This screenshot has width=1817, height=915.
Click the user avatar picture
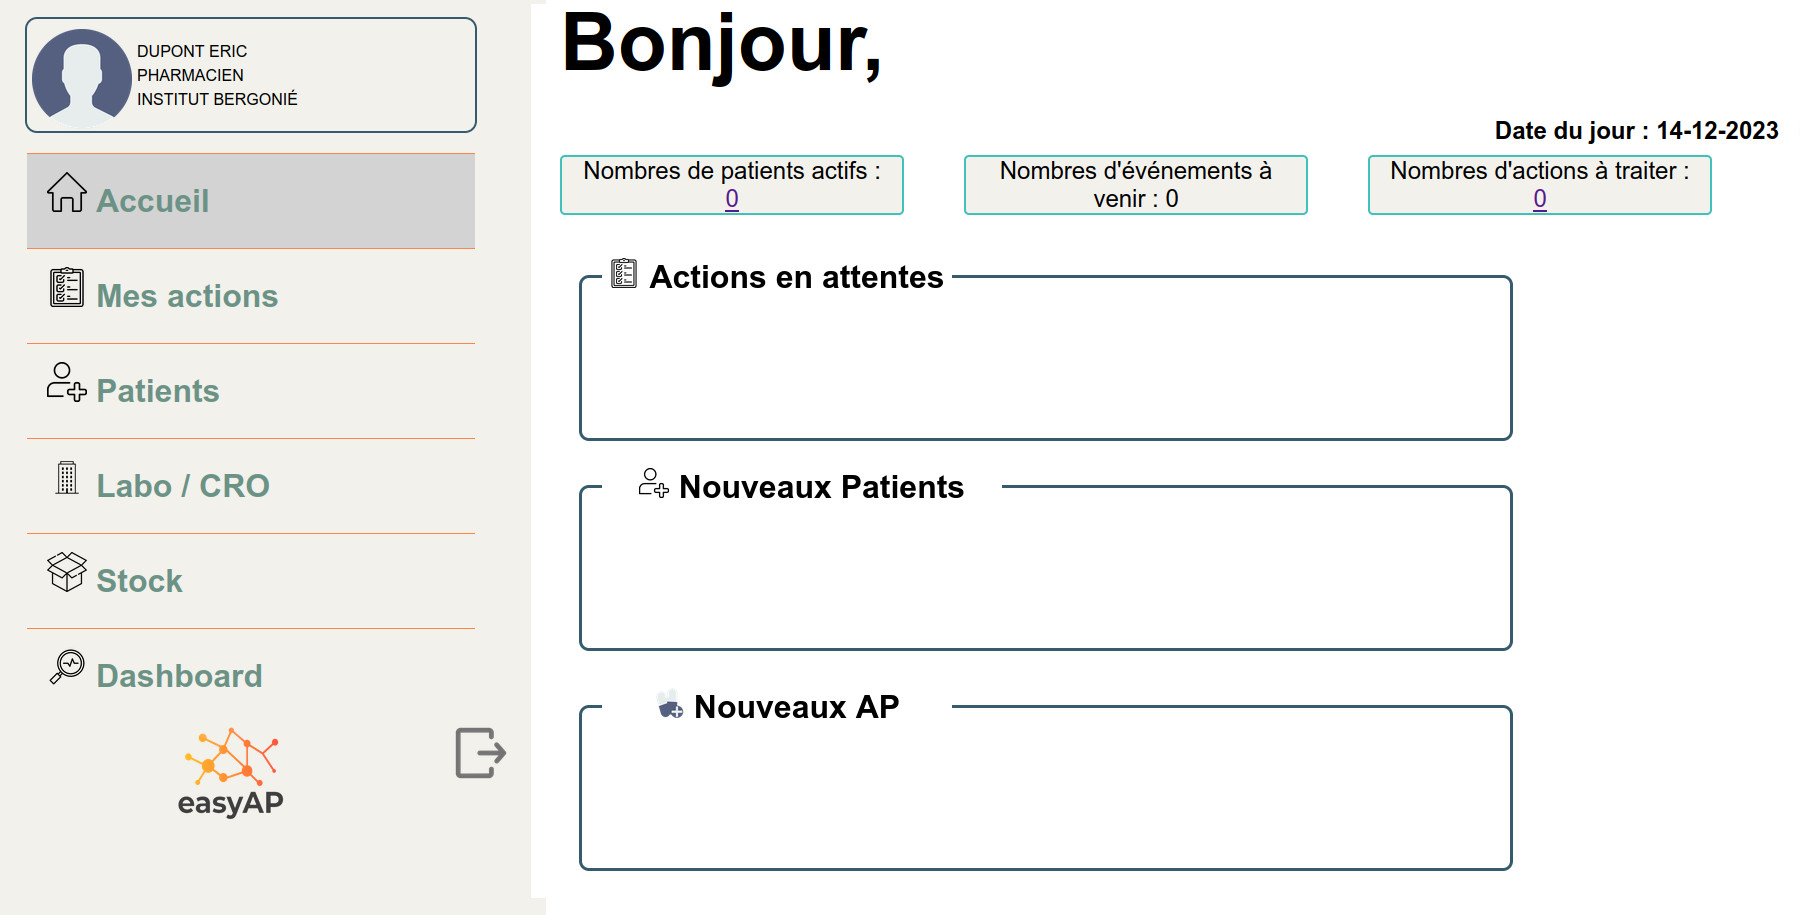click(x=82, y=78)
